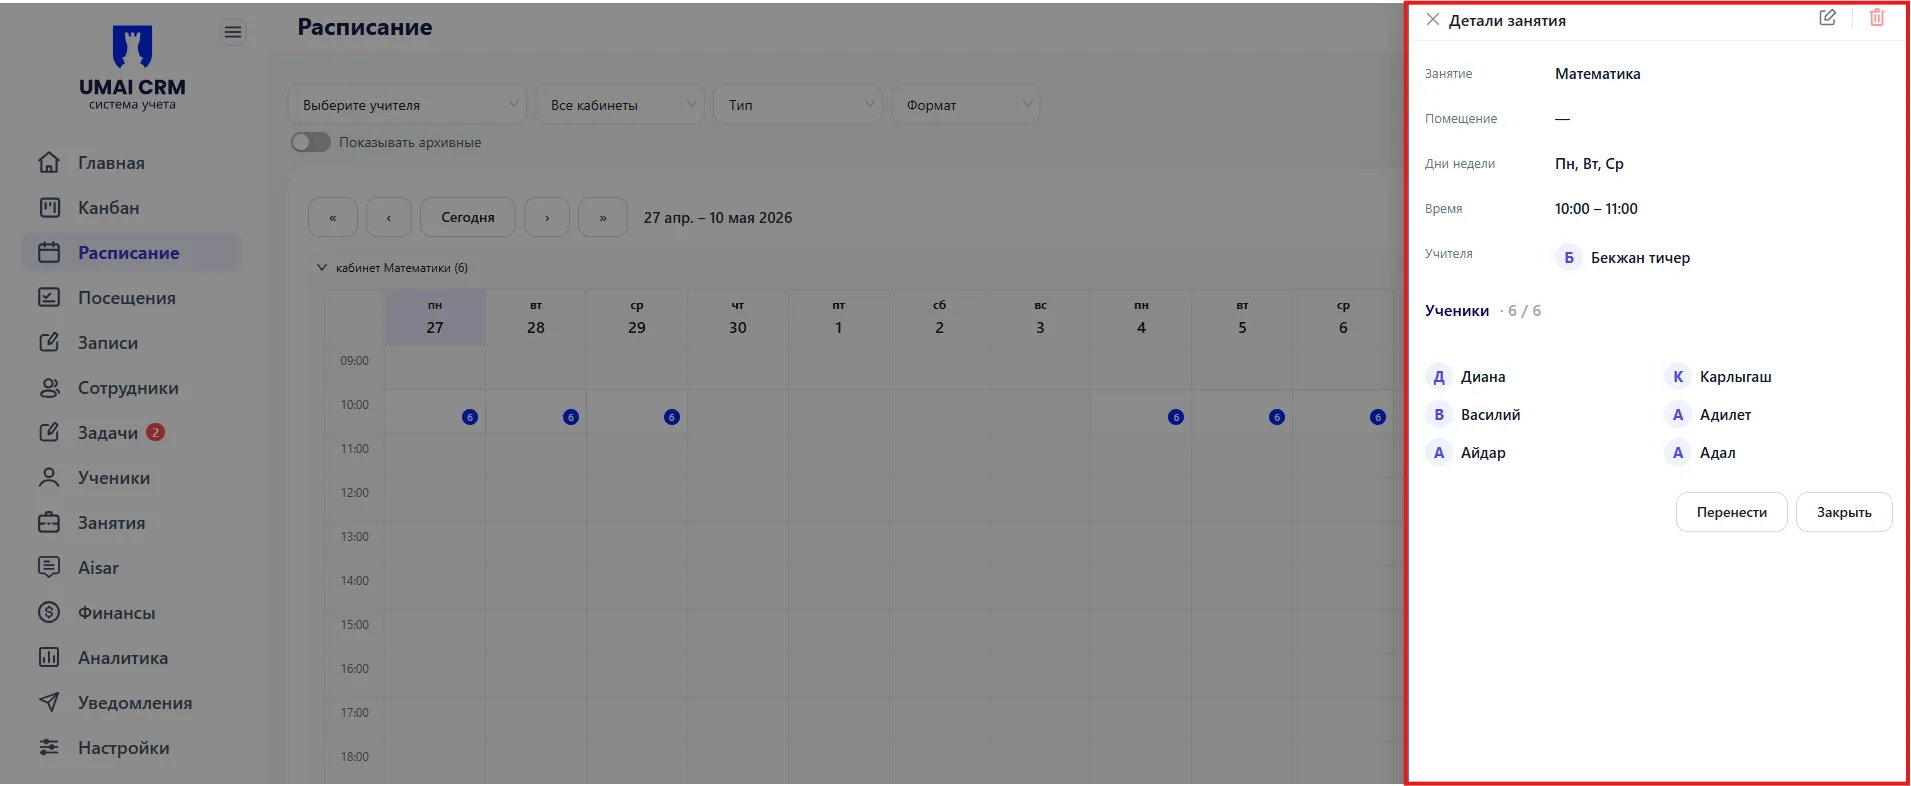Click the В avatar beside Василий
The width and height of the screenshot is (1911, 786).
(1439, 415)
